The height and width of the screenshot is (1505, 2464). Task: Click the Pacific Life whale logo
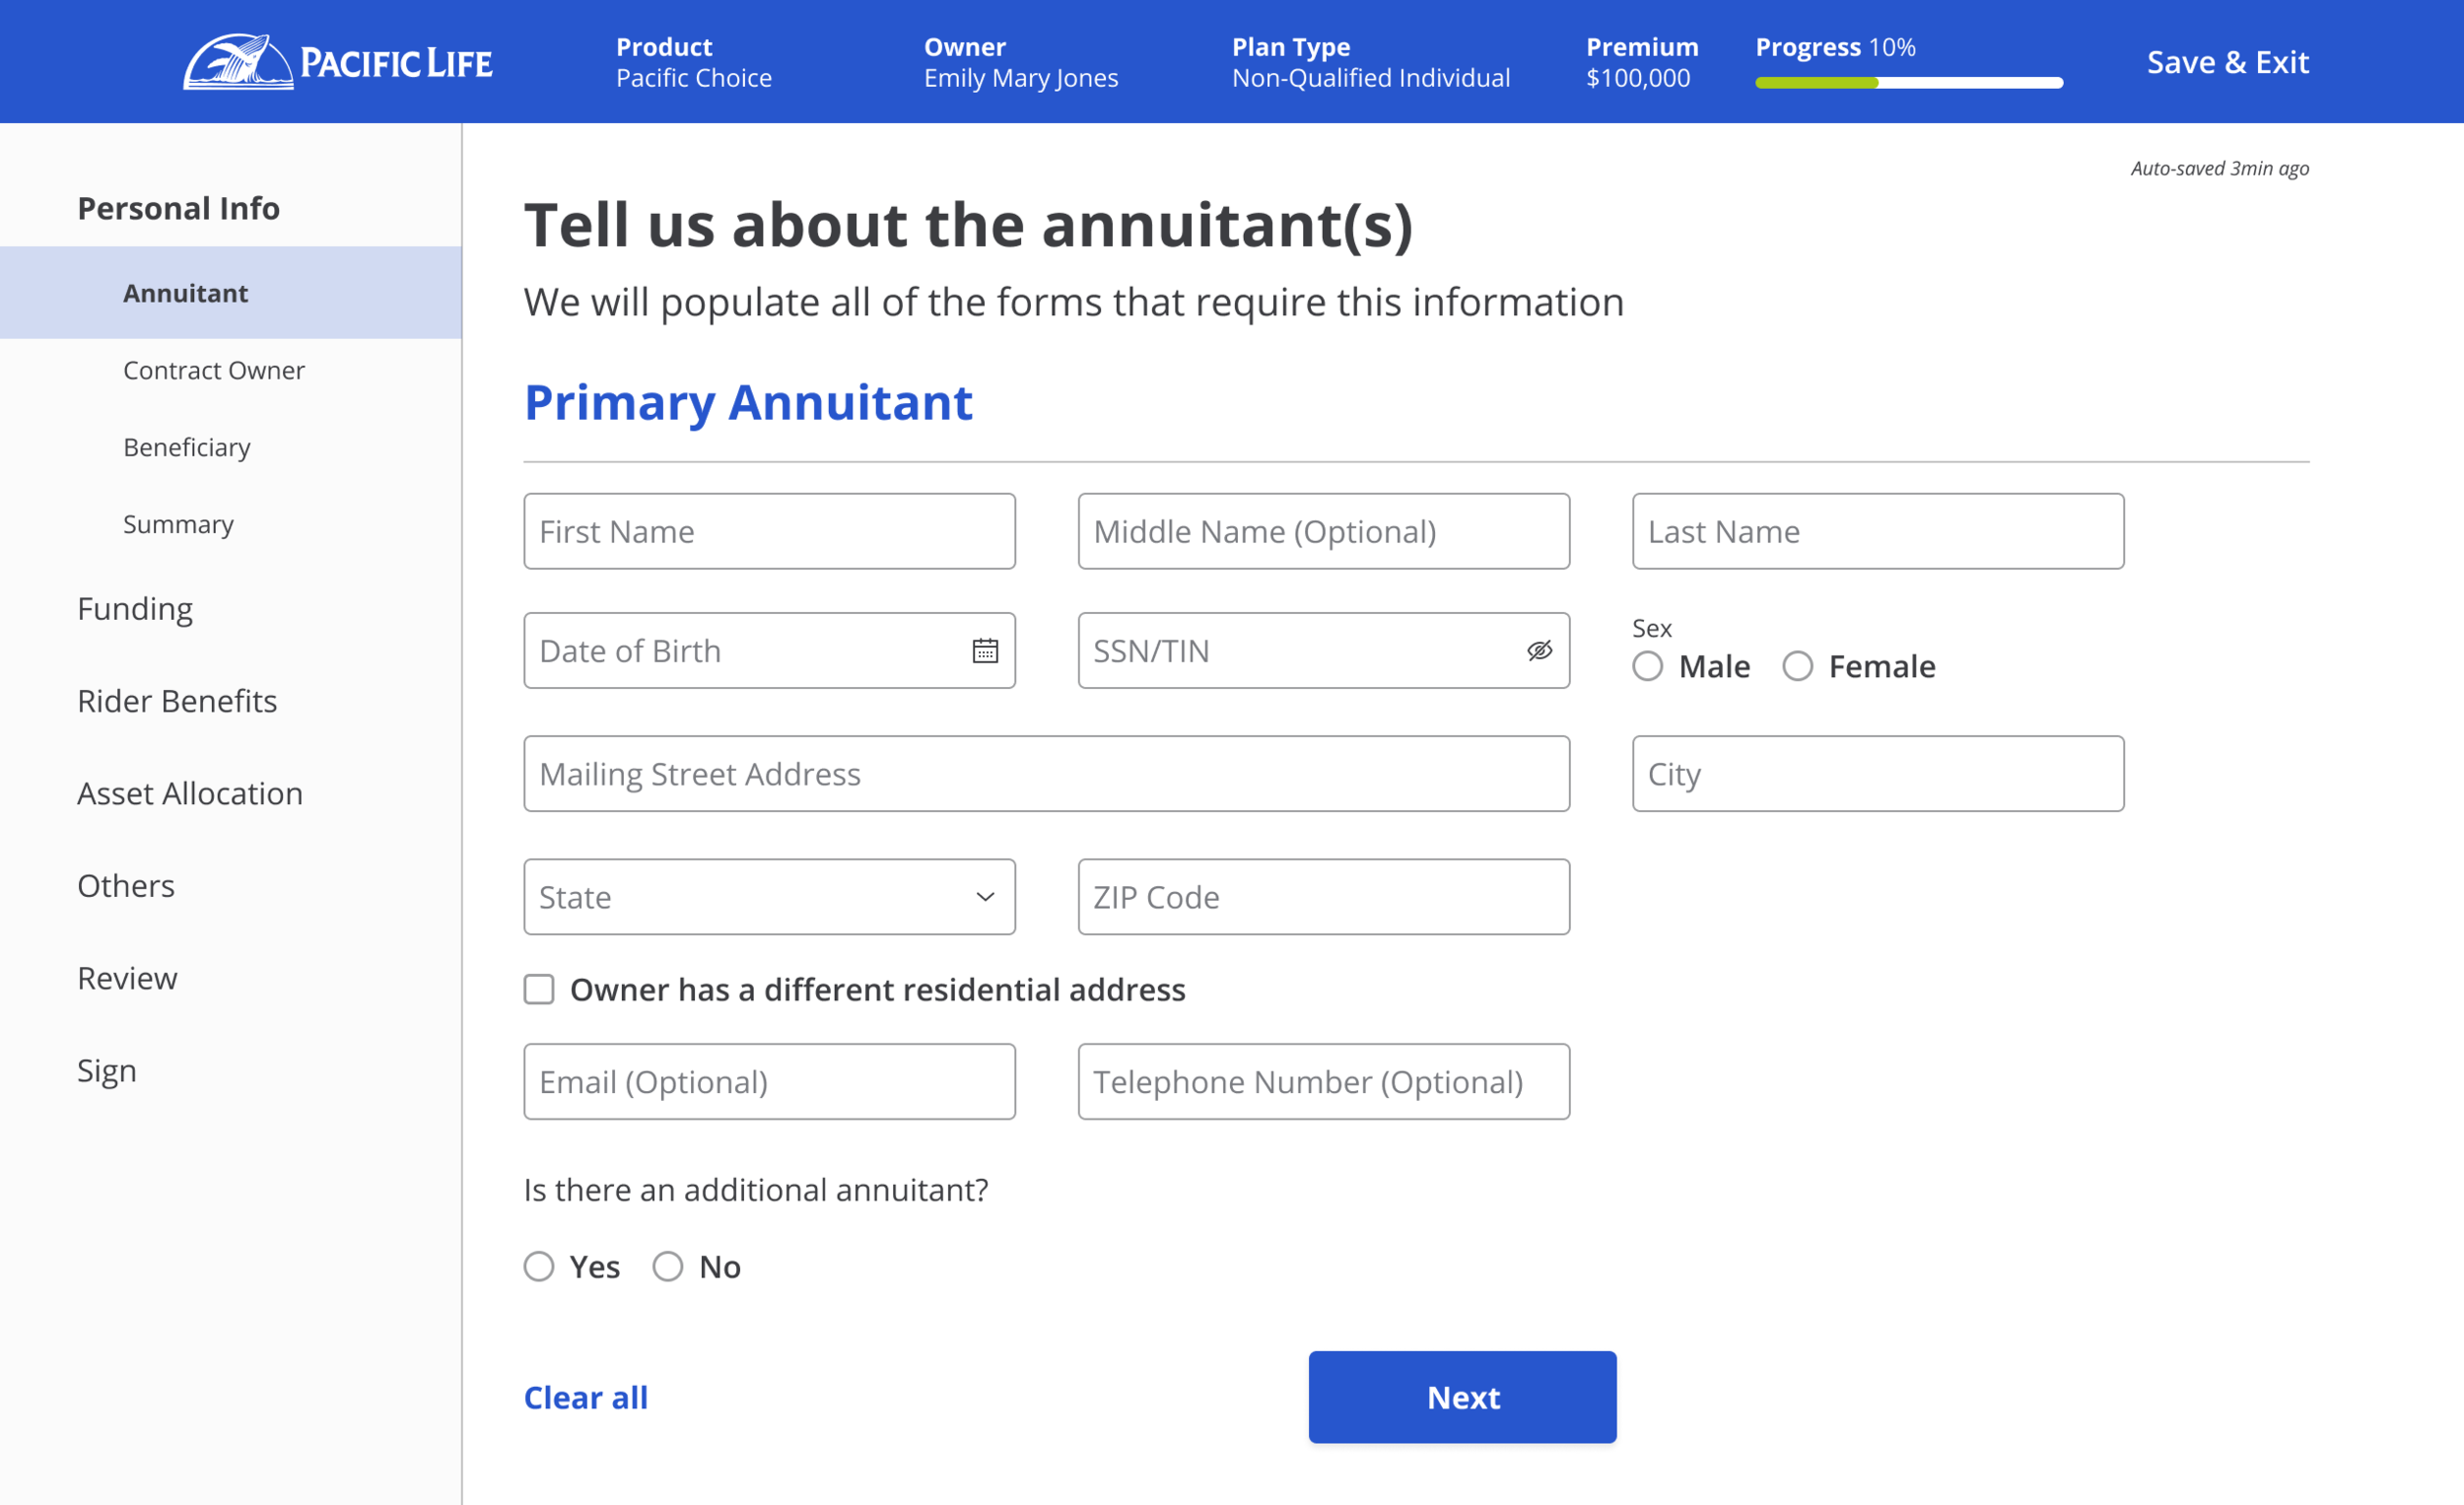(238, 62)
